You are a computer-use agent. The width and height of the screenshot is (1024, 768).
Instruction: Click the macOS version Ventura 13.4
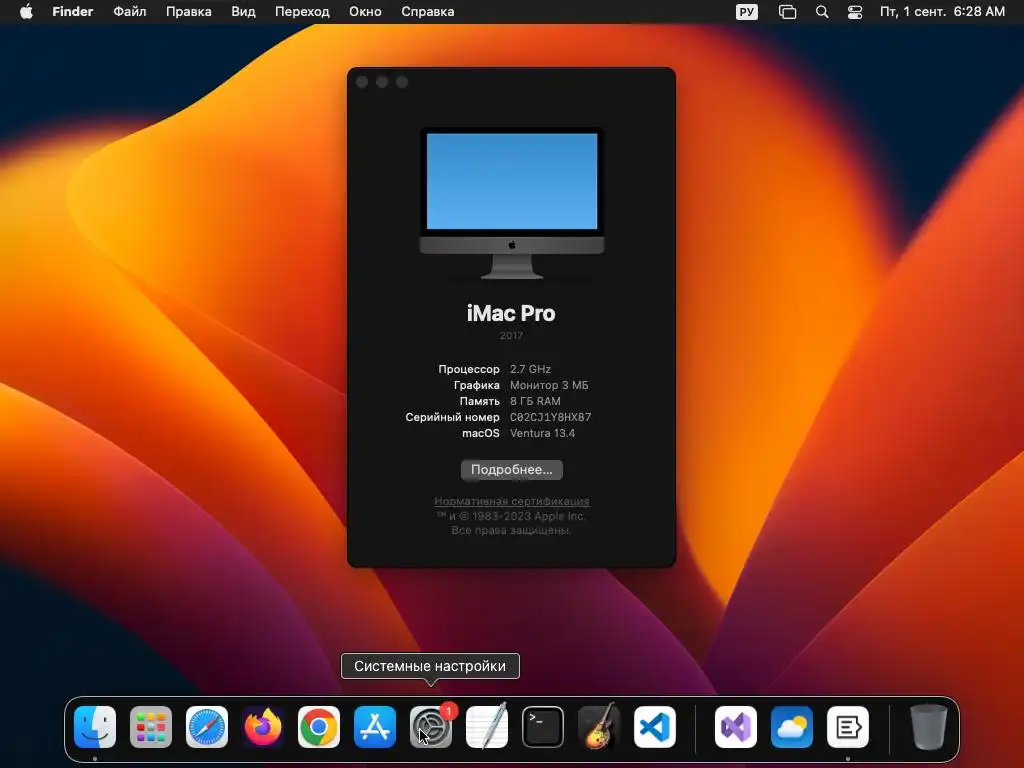tap(543, 433)
